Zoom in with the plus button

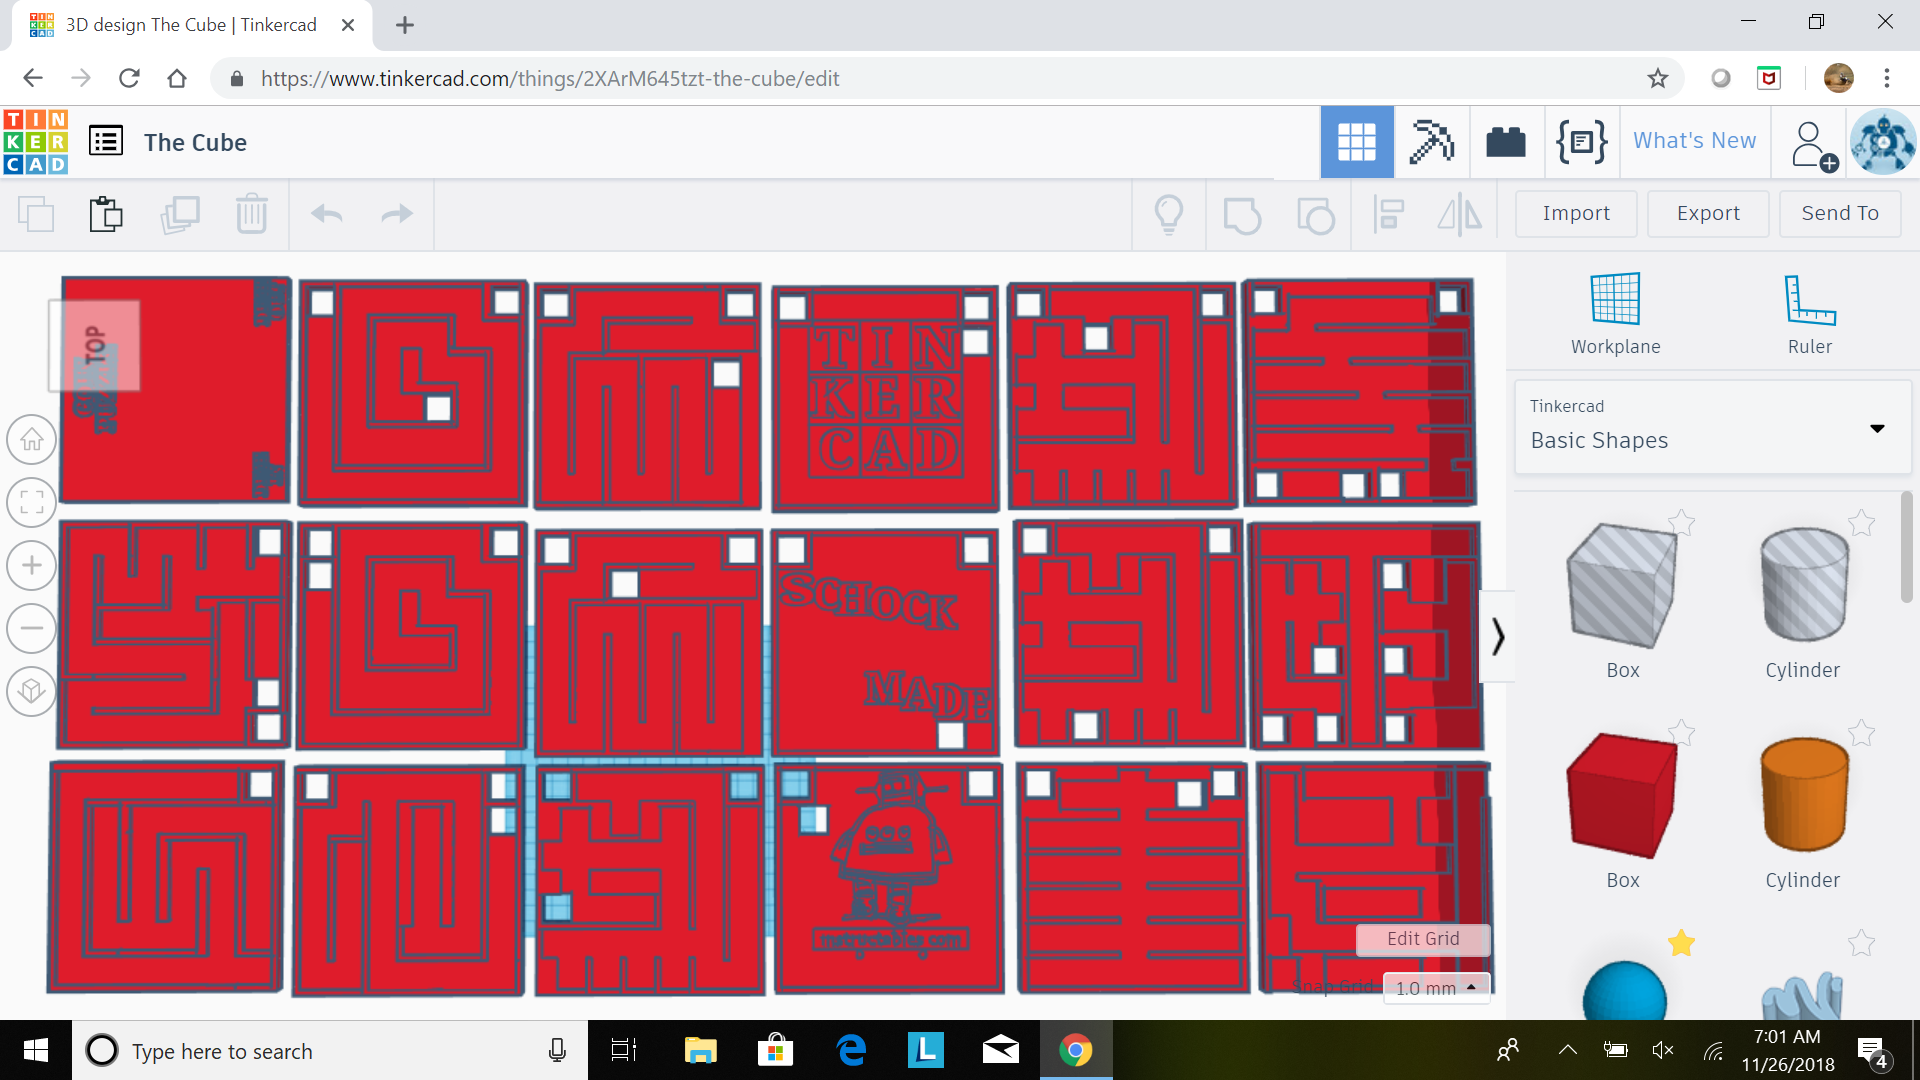click(x=32, y=565)
